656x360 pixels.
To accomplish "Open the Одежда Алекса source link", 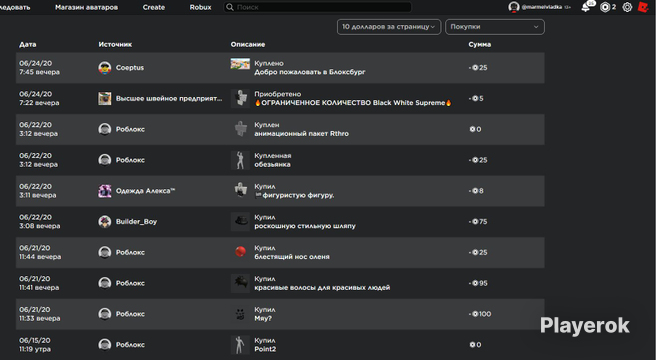I will click(x=145, y=191).
